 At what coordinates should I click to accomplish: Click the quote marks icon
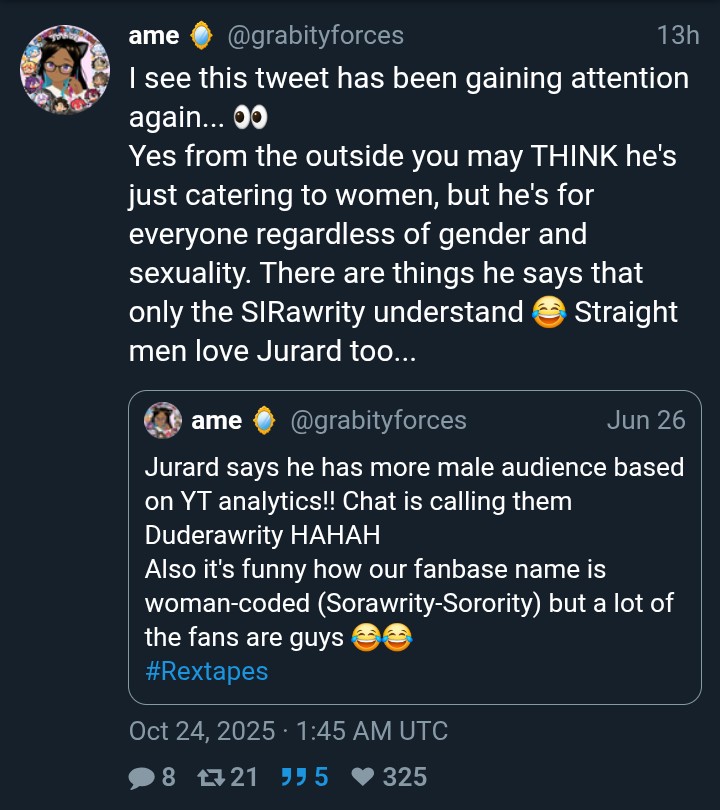click(x=291, y=777)
